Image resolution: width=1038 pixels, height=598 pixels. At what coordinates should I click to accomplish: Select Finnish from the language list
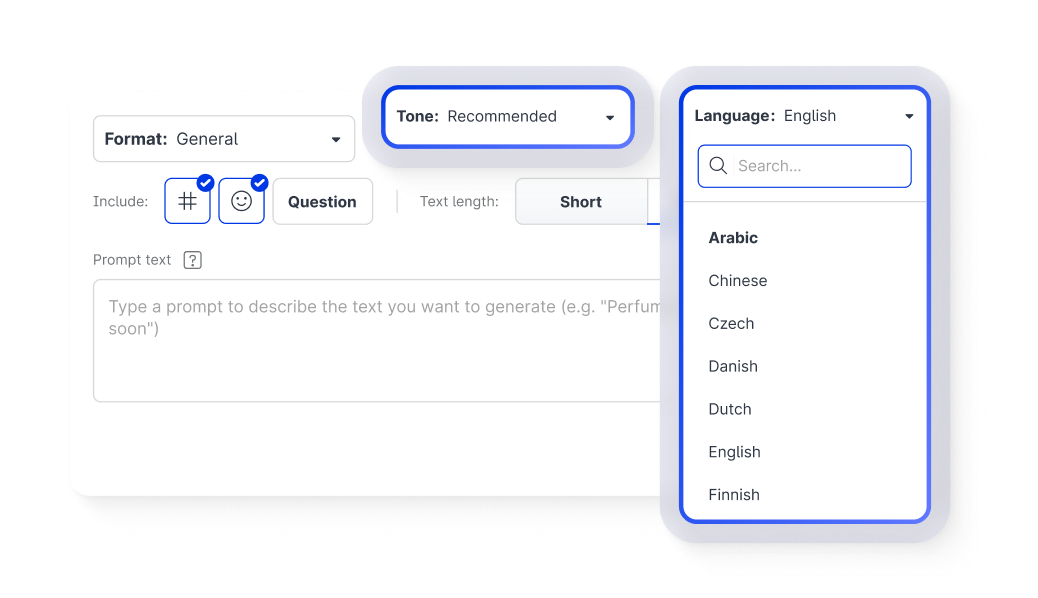[734, 495]
